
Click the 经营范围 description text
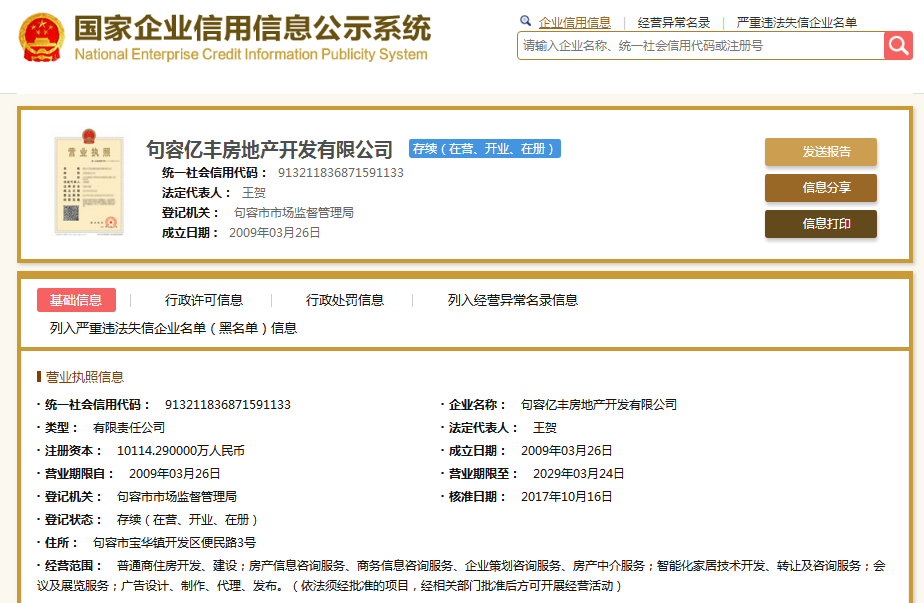[x=461, y=575]
